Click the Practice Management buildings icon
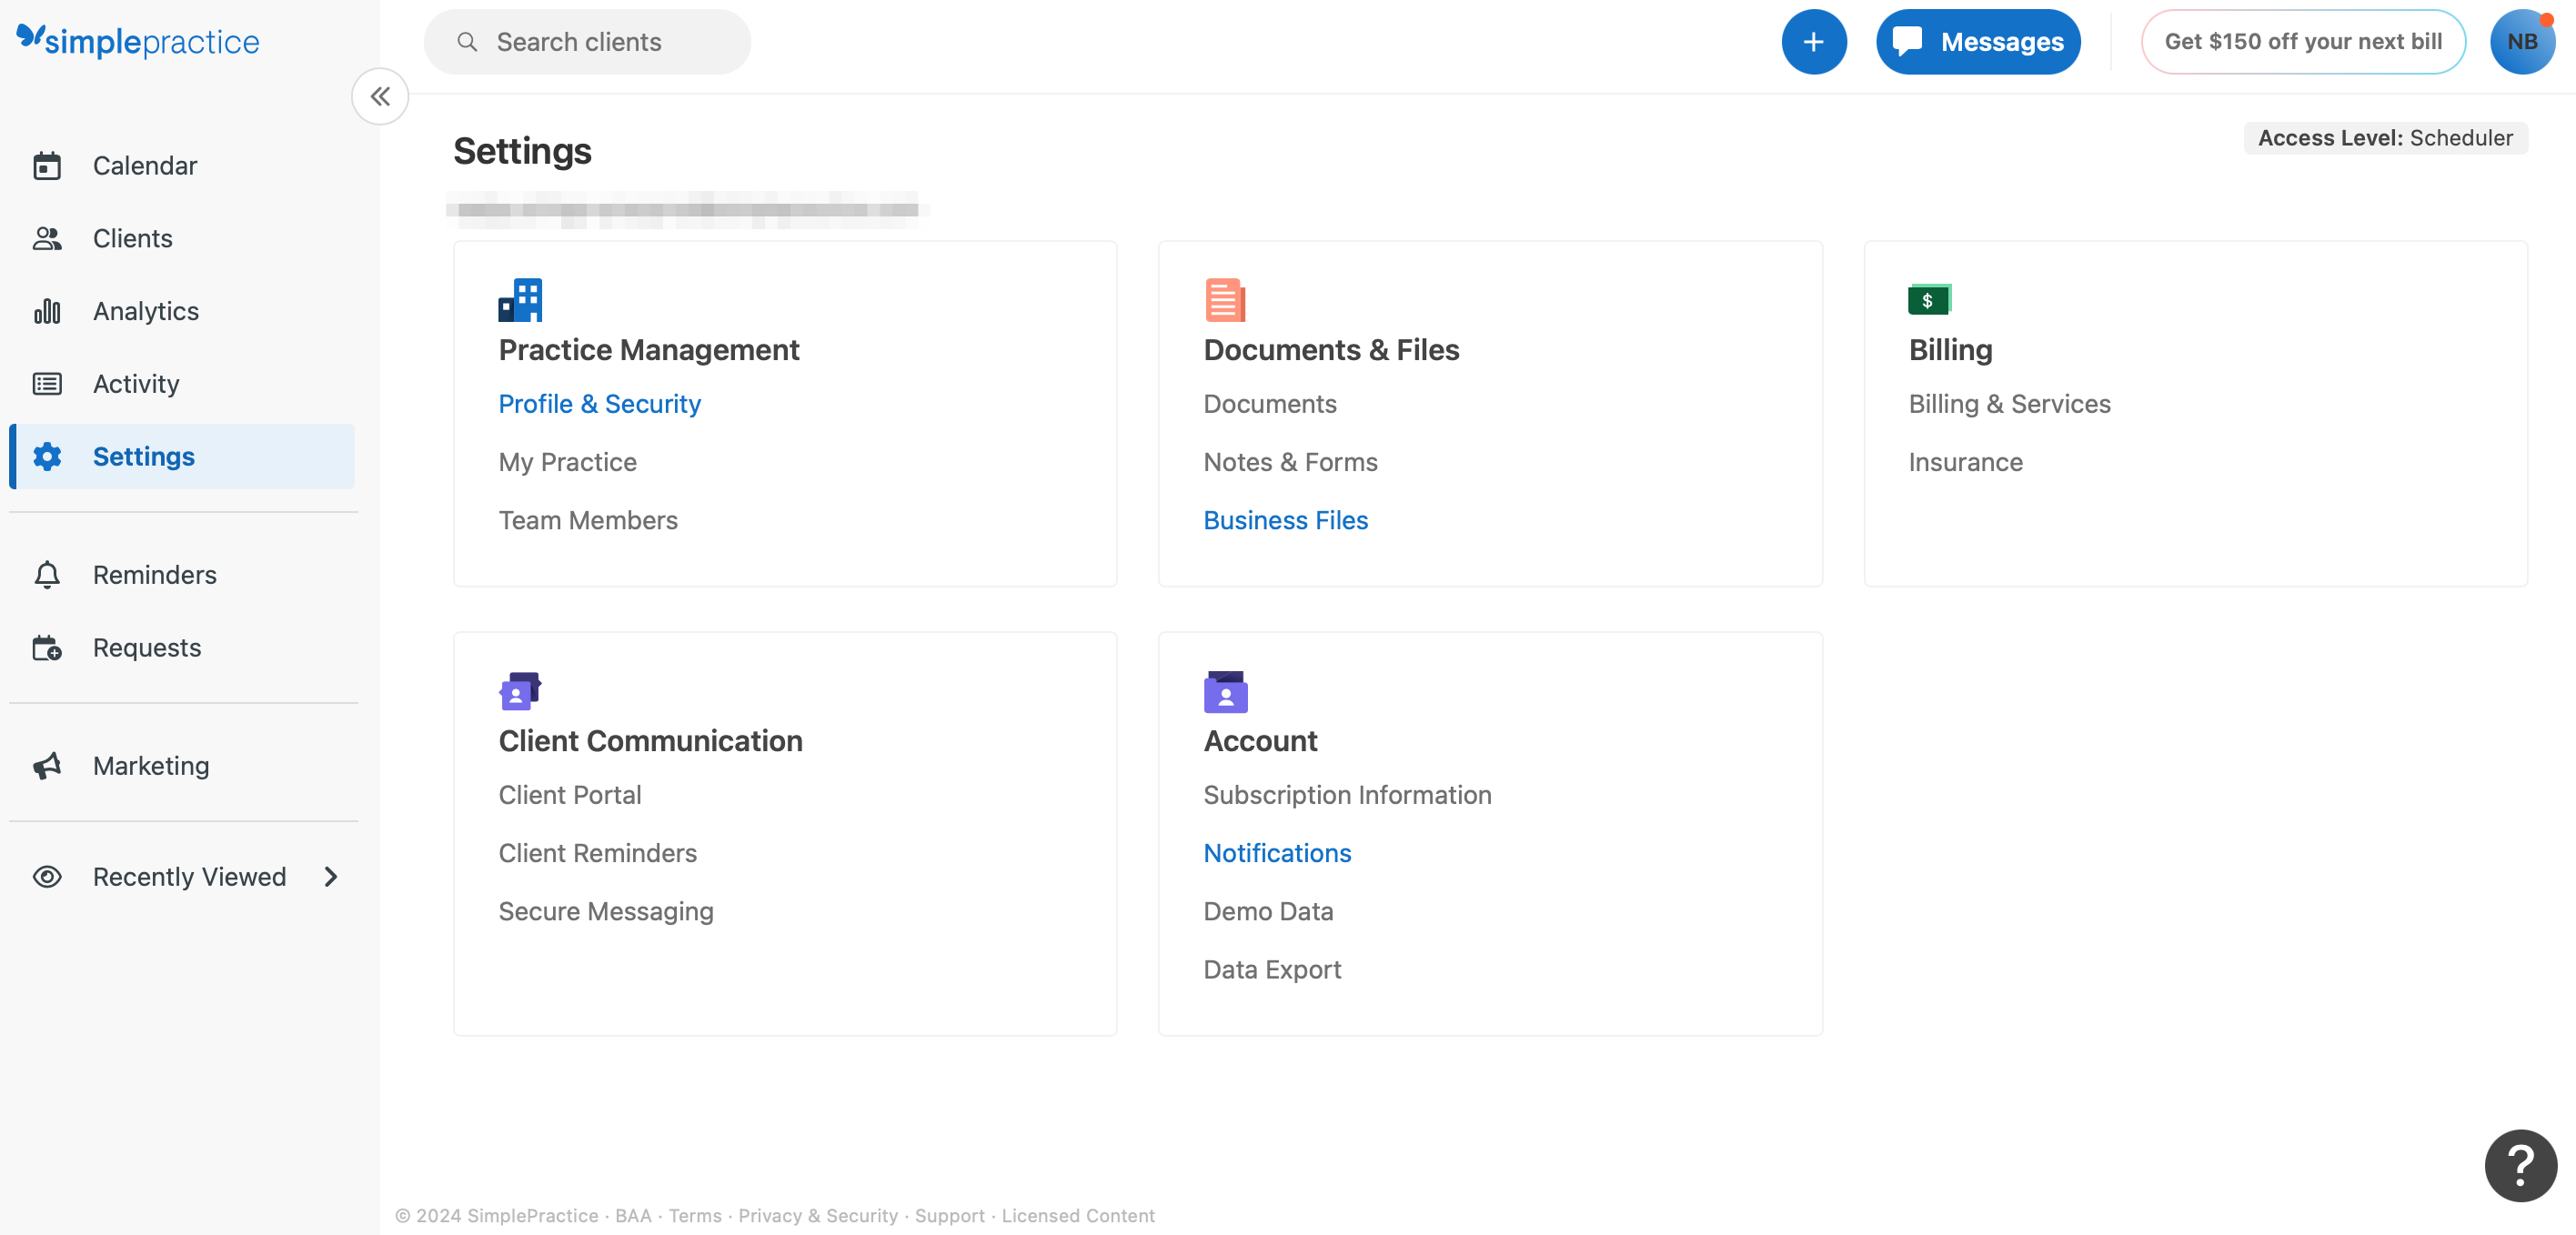Screen dimensions: 2576x1235 pyautogui.click(x=519, y=299)
